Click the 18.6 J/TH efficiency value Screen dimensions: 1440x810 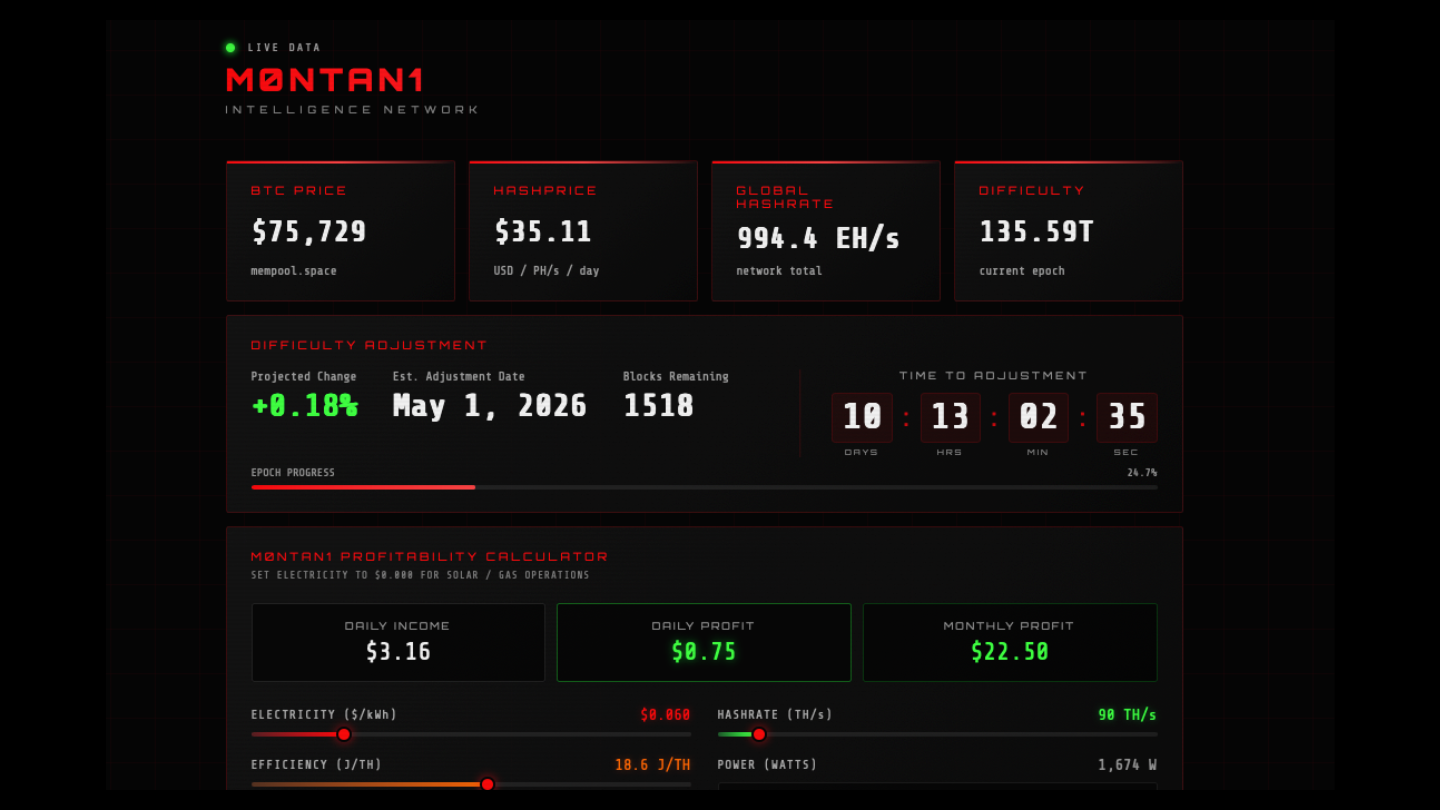652,765
